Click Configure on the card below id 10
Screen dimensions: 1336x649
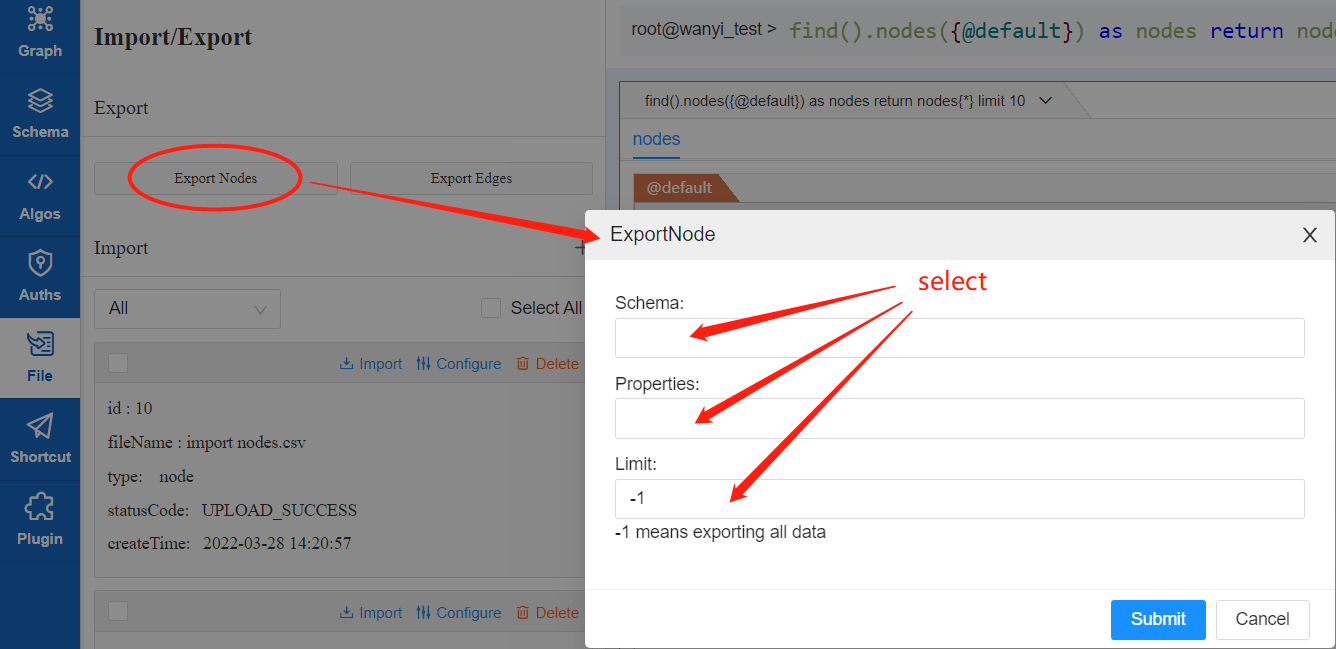point(459,613)
